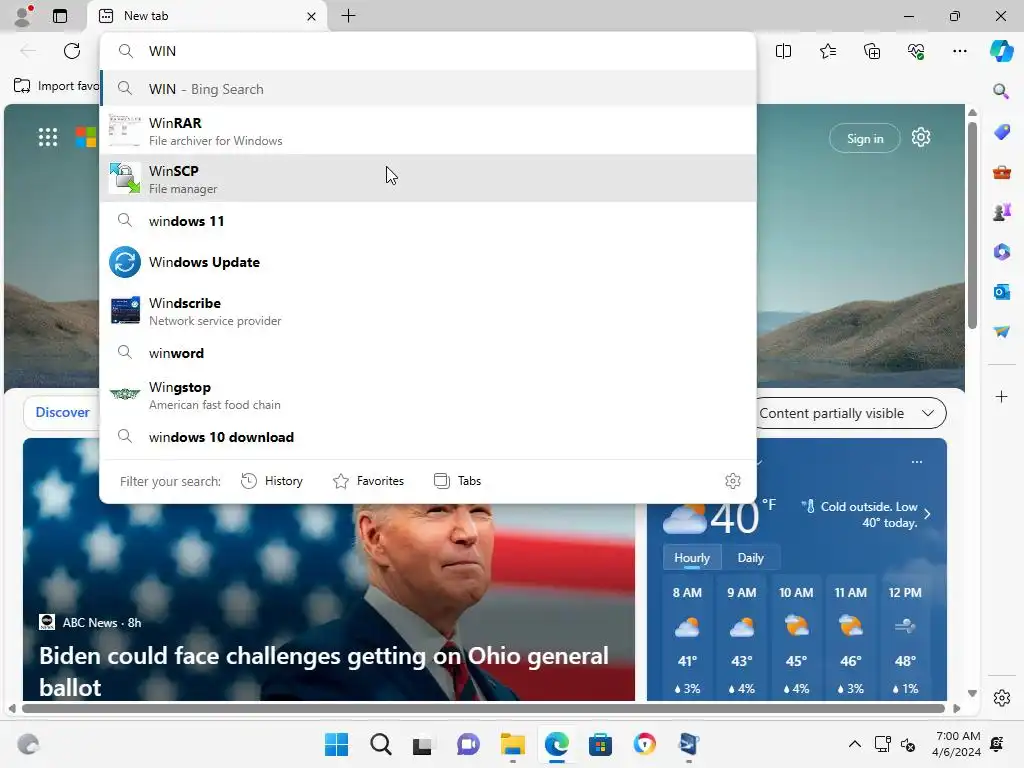Open Settings and more ellipsis menu

click(960, 51)
